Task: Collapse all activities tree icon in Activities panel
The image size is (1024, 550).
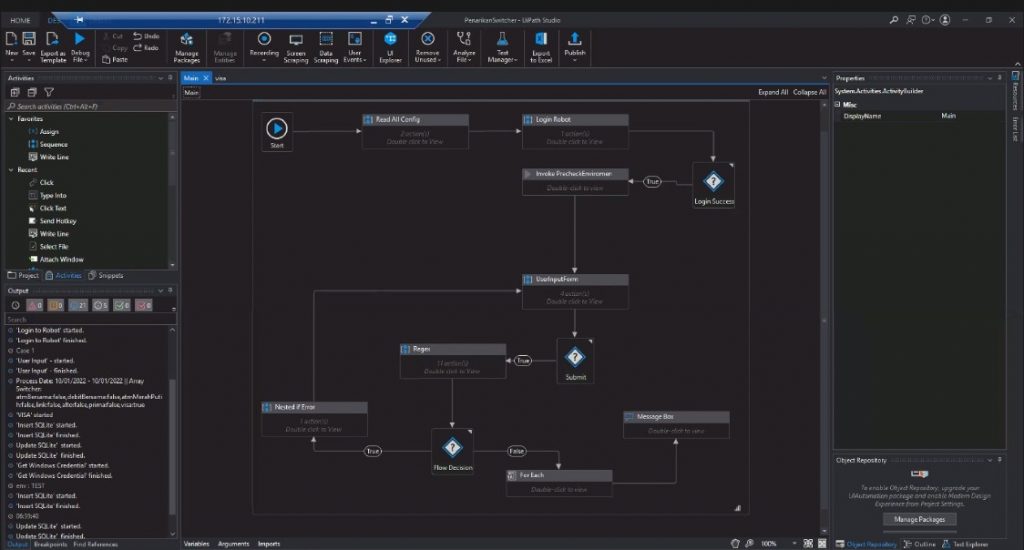Action: pyautogui.click(x=32, y=92)
